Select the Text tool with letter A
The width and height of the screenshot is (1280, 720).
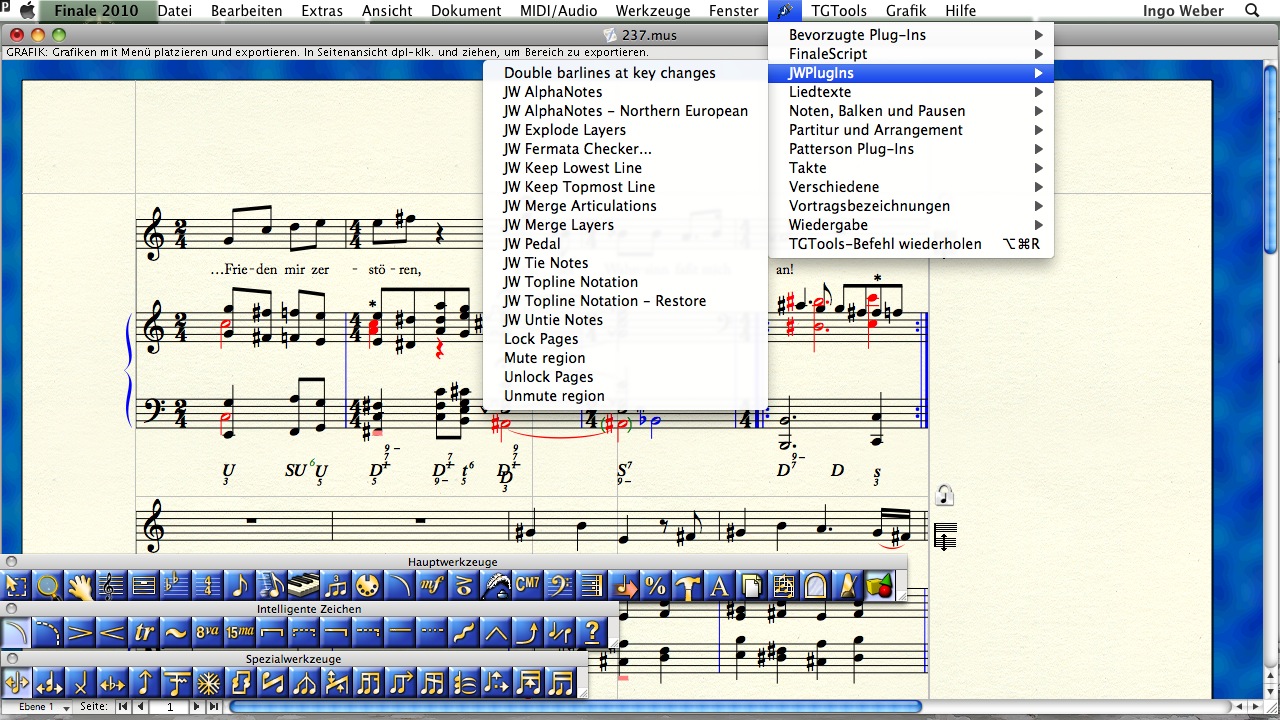tap(719, 585)
